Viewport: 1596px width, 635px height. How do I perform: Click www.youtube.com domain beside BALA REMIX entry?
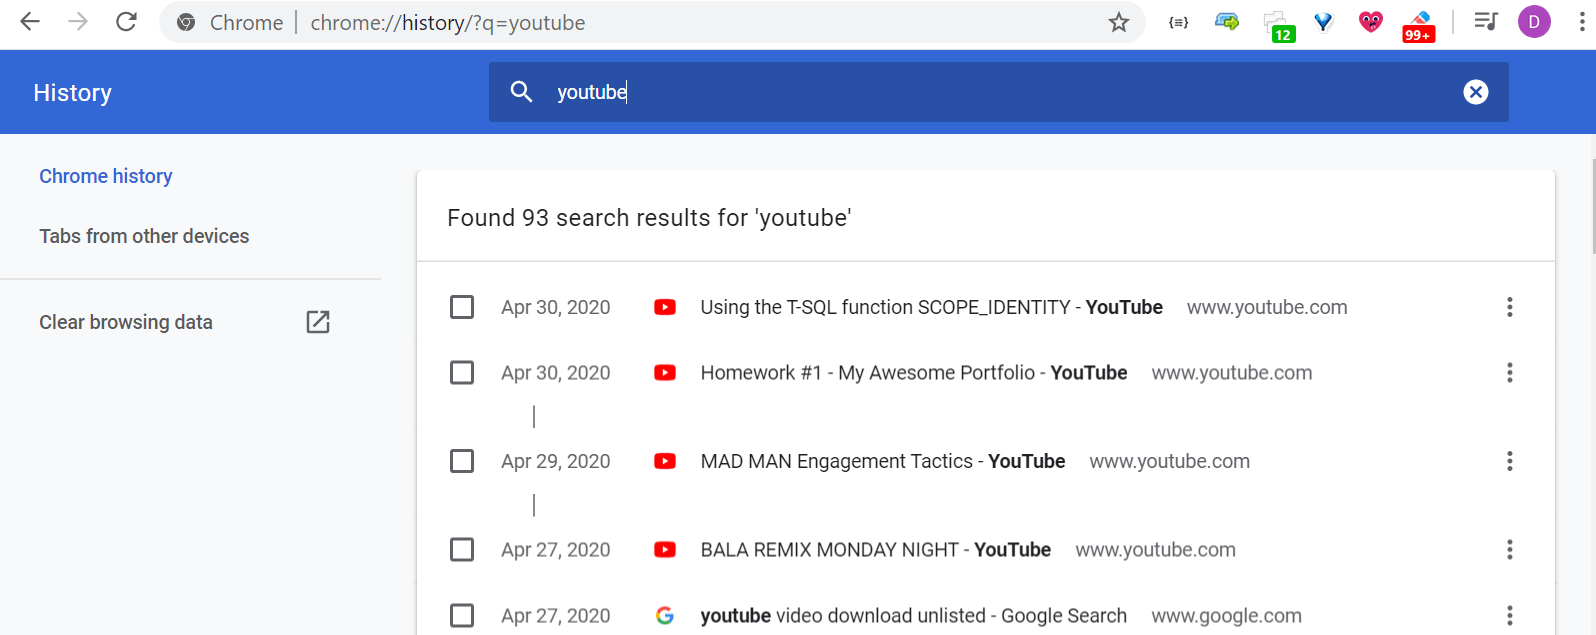[x=1156, y=550]
